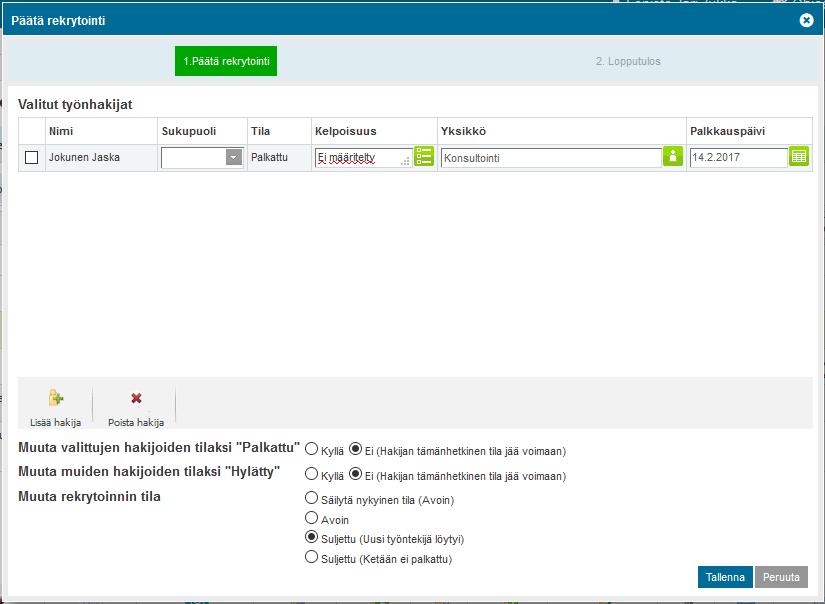Open the Palkkauspäivä calendar icon
The width and height of the screenshot is (825, 604).
pyautogui.click(x=799, y=156)
